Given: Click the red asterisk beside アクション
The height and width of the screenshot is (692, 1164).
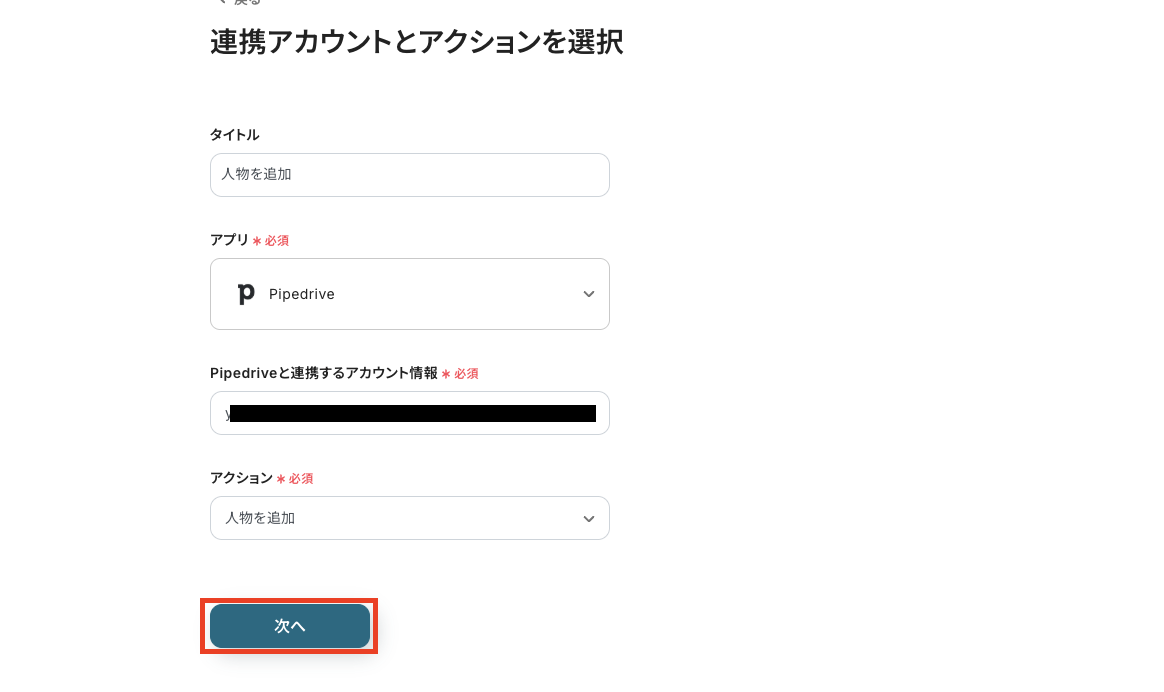Looking at the screenshot, I should (x=281, y=479).
